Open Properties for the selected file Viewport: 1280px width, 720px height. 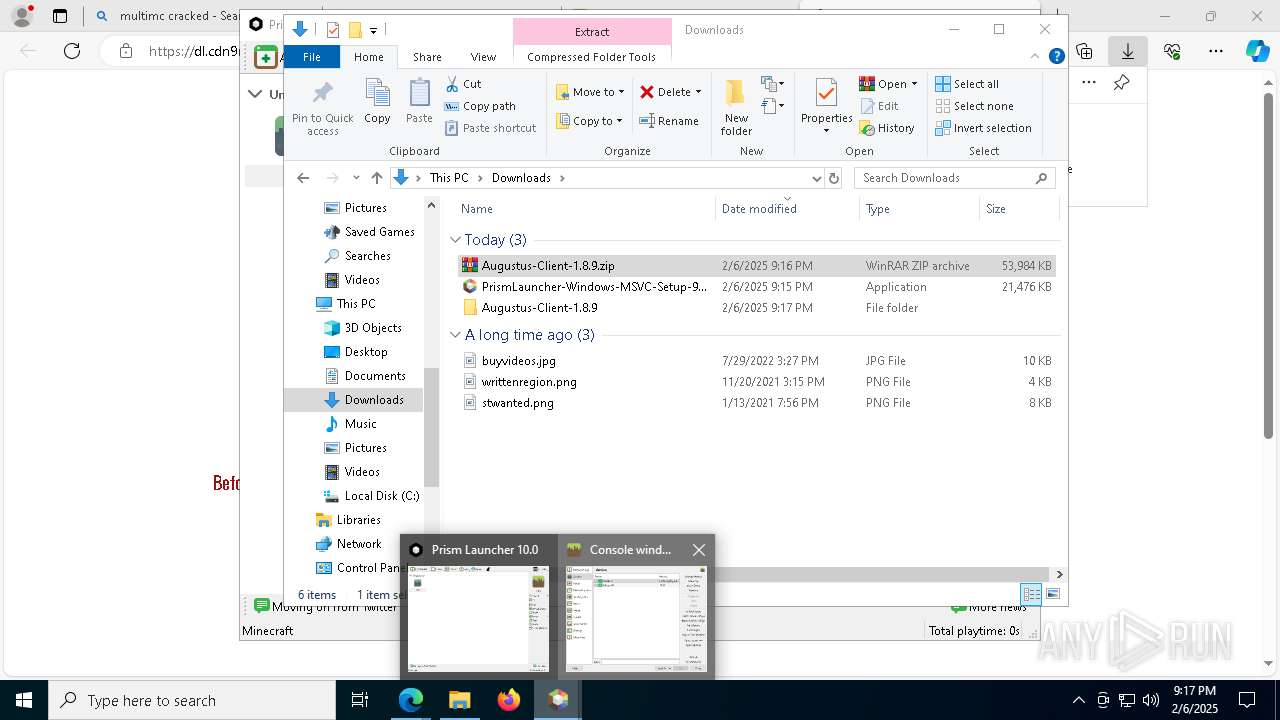[826, 106]
